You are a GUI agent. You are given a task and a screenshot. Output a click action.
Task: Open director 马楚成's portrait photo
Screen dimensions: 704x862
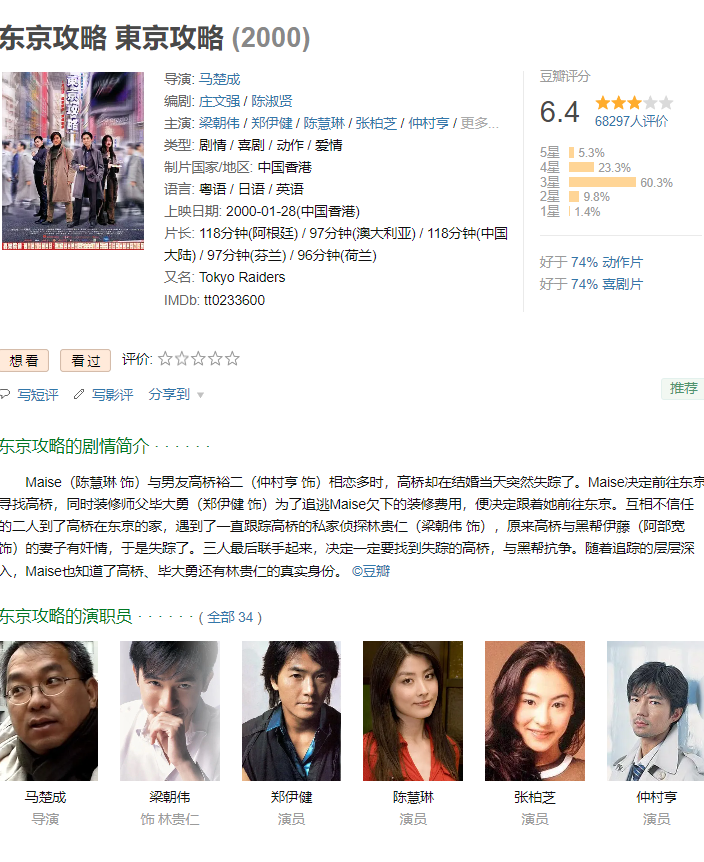pos(48,711)
